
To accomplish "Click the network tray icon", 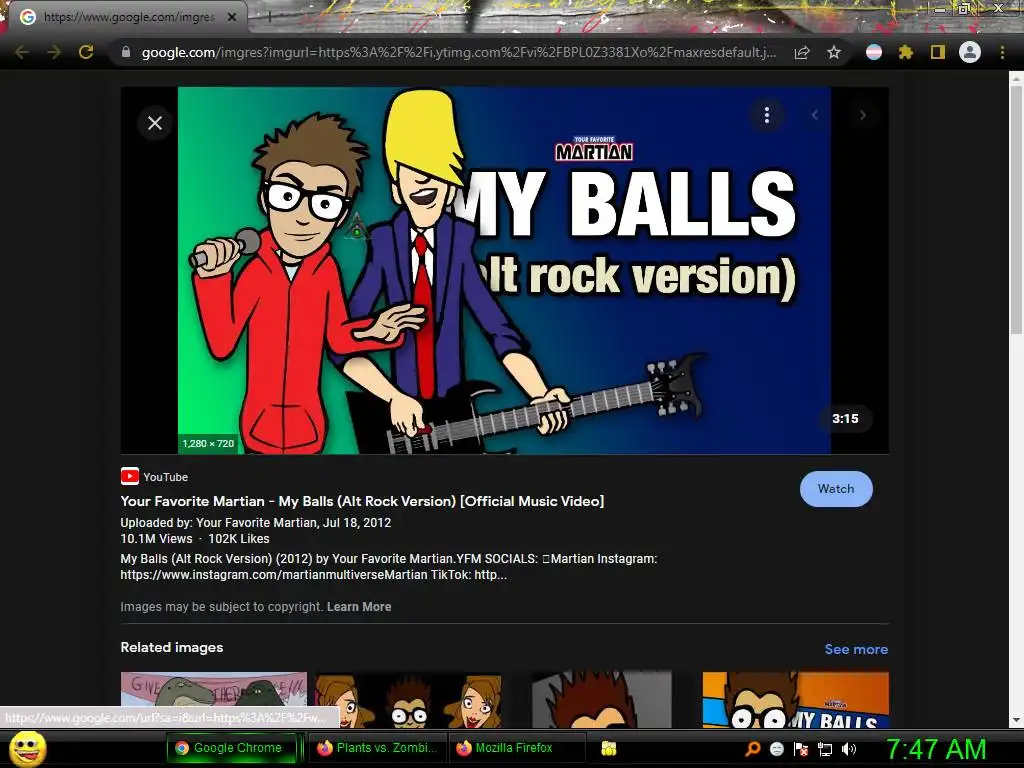I will click(x=825, y=749).
